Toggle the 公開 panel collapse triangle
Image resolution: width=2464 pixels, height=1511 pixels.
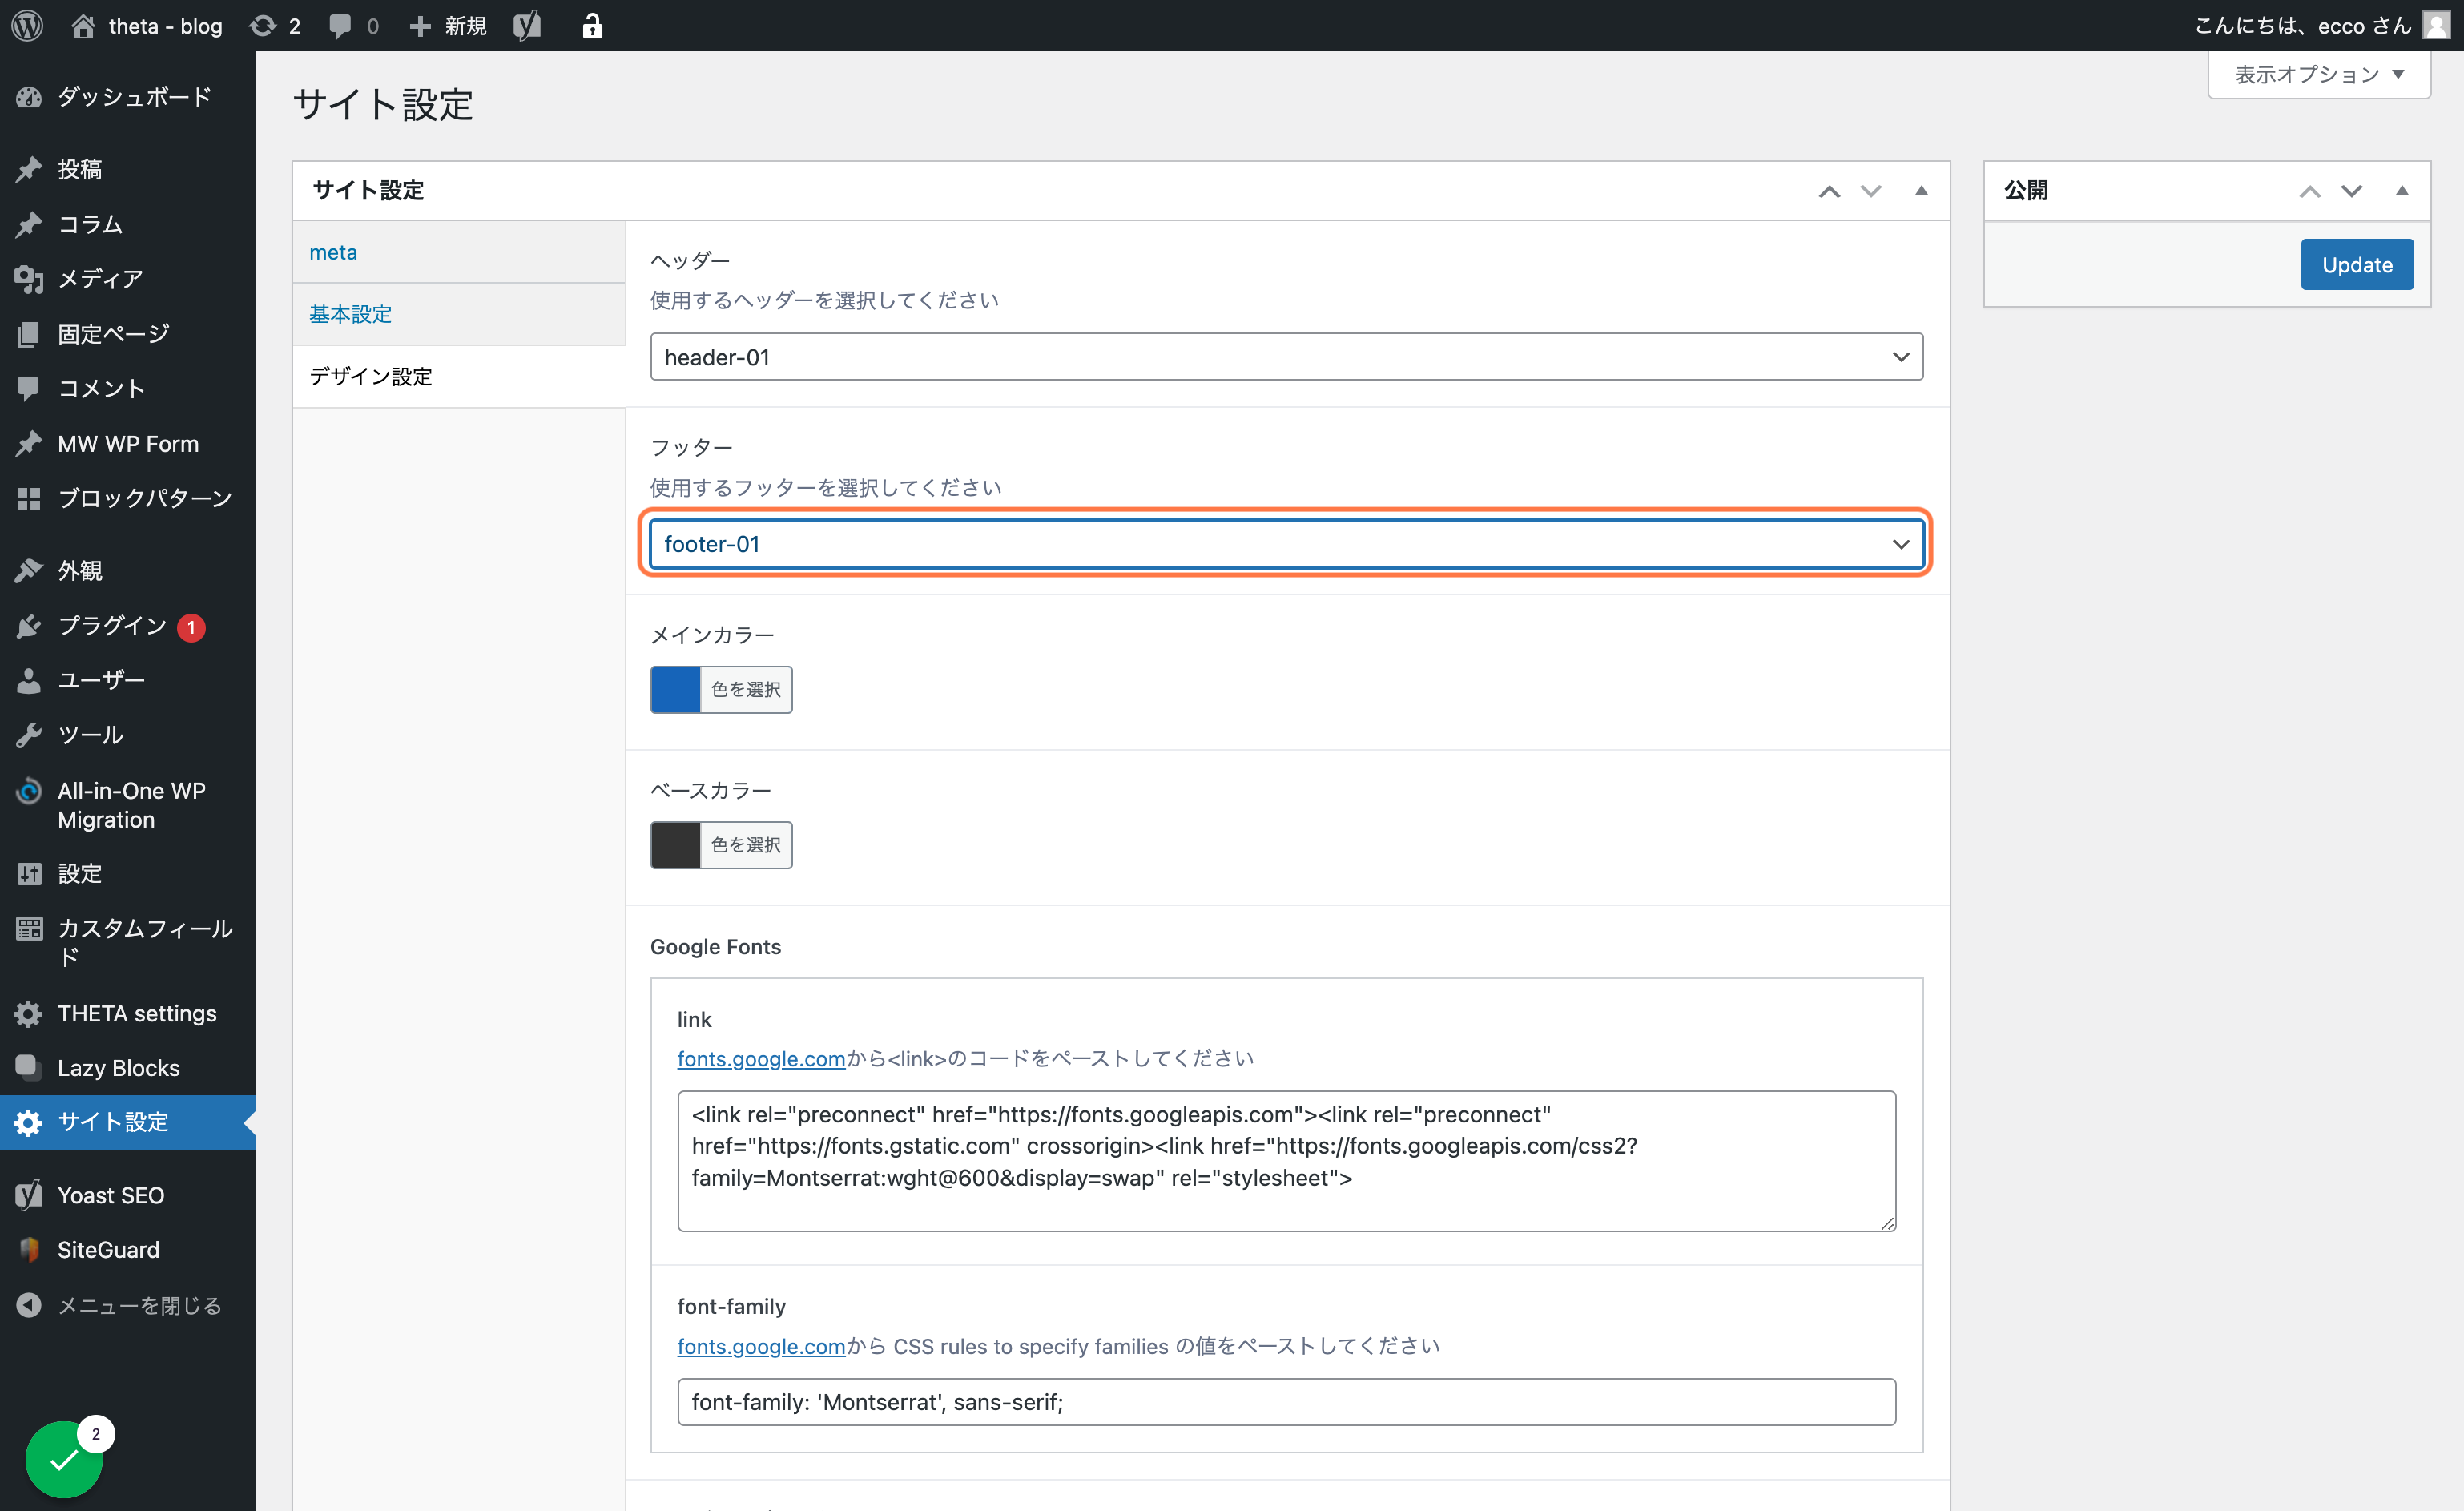[x=2402, y=191]
